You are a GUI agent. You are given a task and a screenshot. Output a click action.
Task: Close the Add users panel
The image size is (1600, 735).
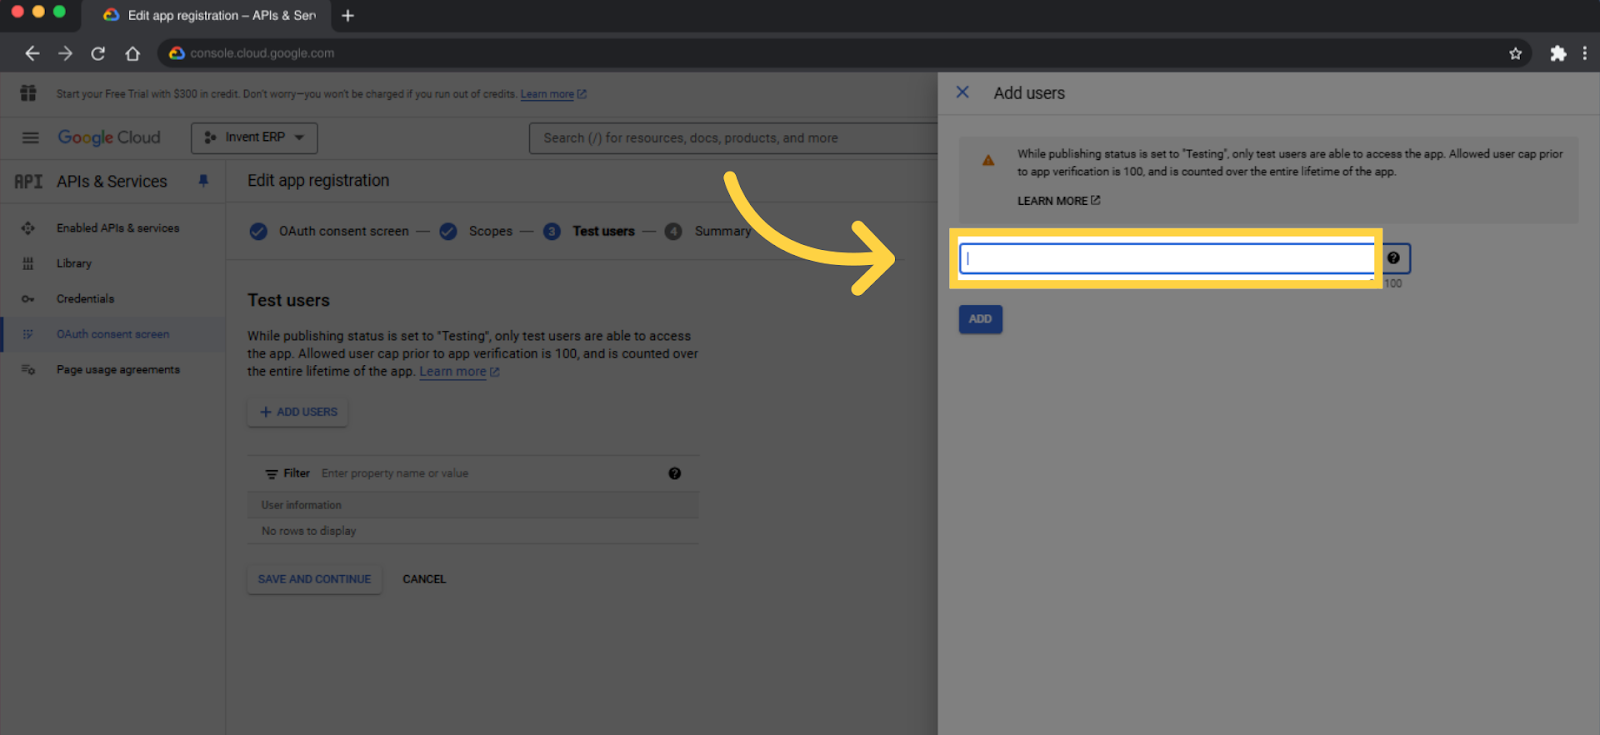962,92
